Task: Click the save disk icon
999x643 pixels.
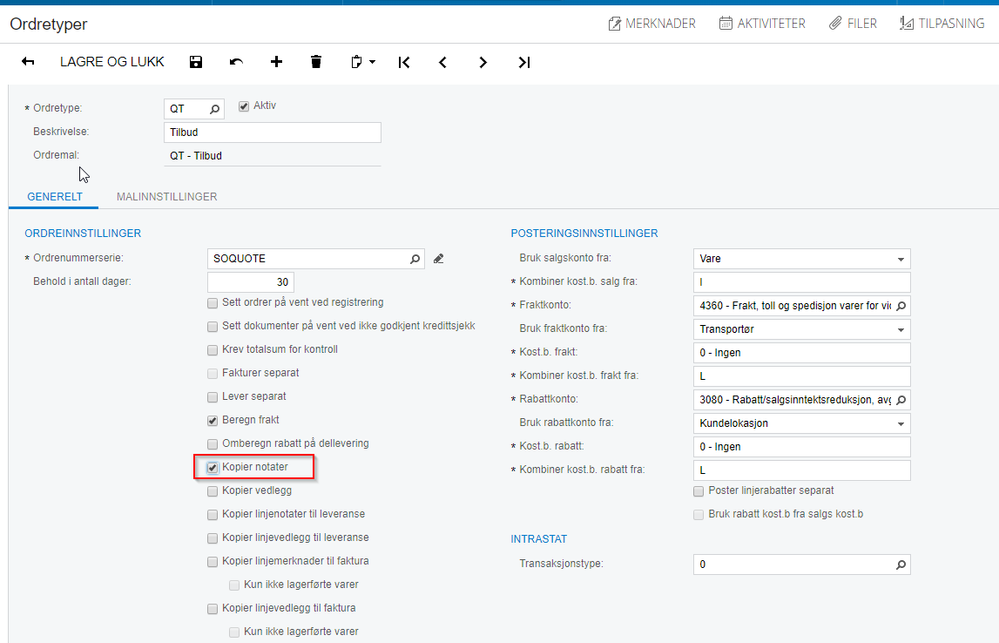Action: [196, 62]
